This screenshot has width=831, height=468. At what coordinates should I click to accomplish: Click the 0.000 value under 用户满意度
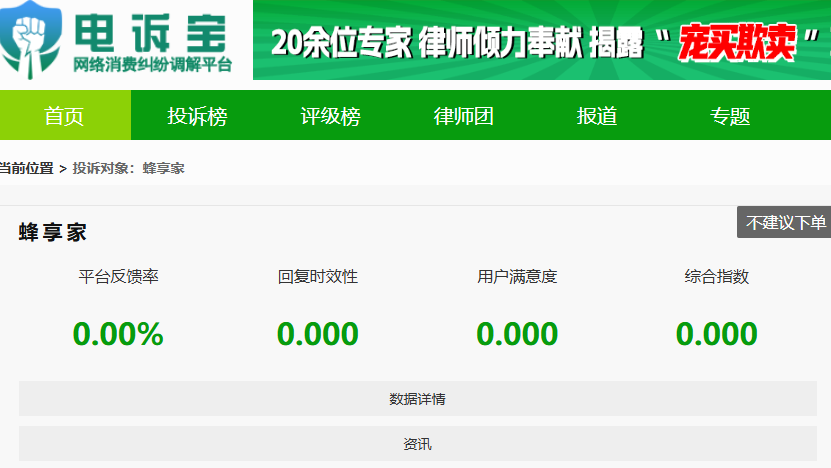(517, 334)
